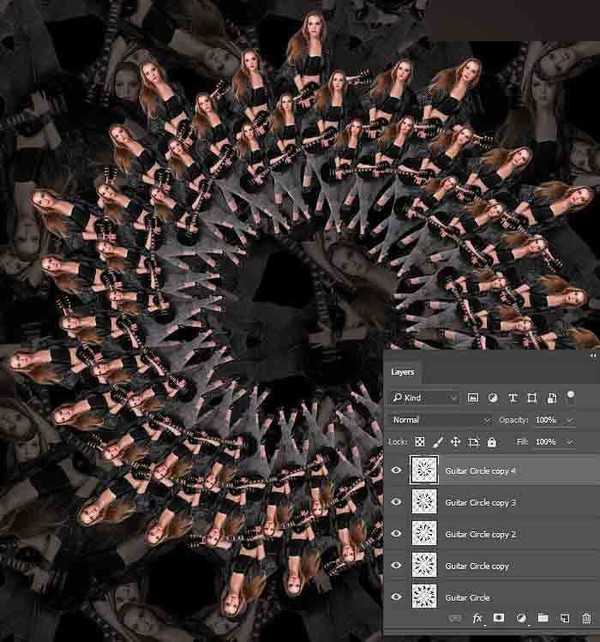Click the pixel layer filter icon
Screen dimensions: 600x642
[x=473, y=398]
